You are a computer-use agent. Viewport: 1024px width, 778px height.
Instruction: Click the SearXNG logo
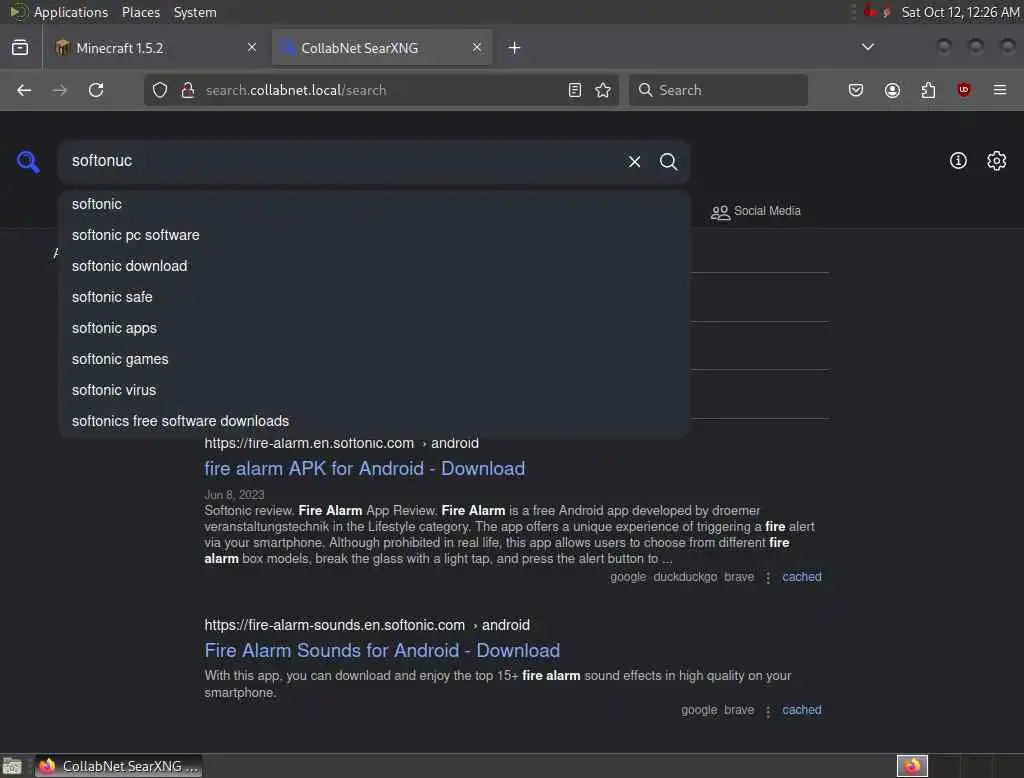[28, 161]
